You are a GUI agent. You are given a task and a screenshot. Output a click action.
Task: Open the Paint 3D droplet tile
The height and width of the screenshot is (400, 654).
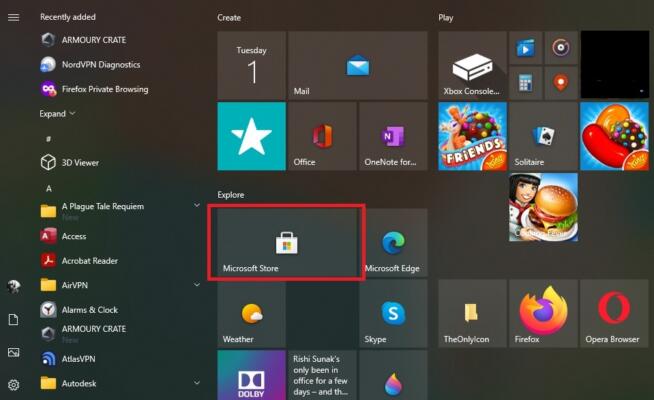[393, 375]
